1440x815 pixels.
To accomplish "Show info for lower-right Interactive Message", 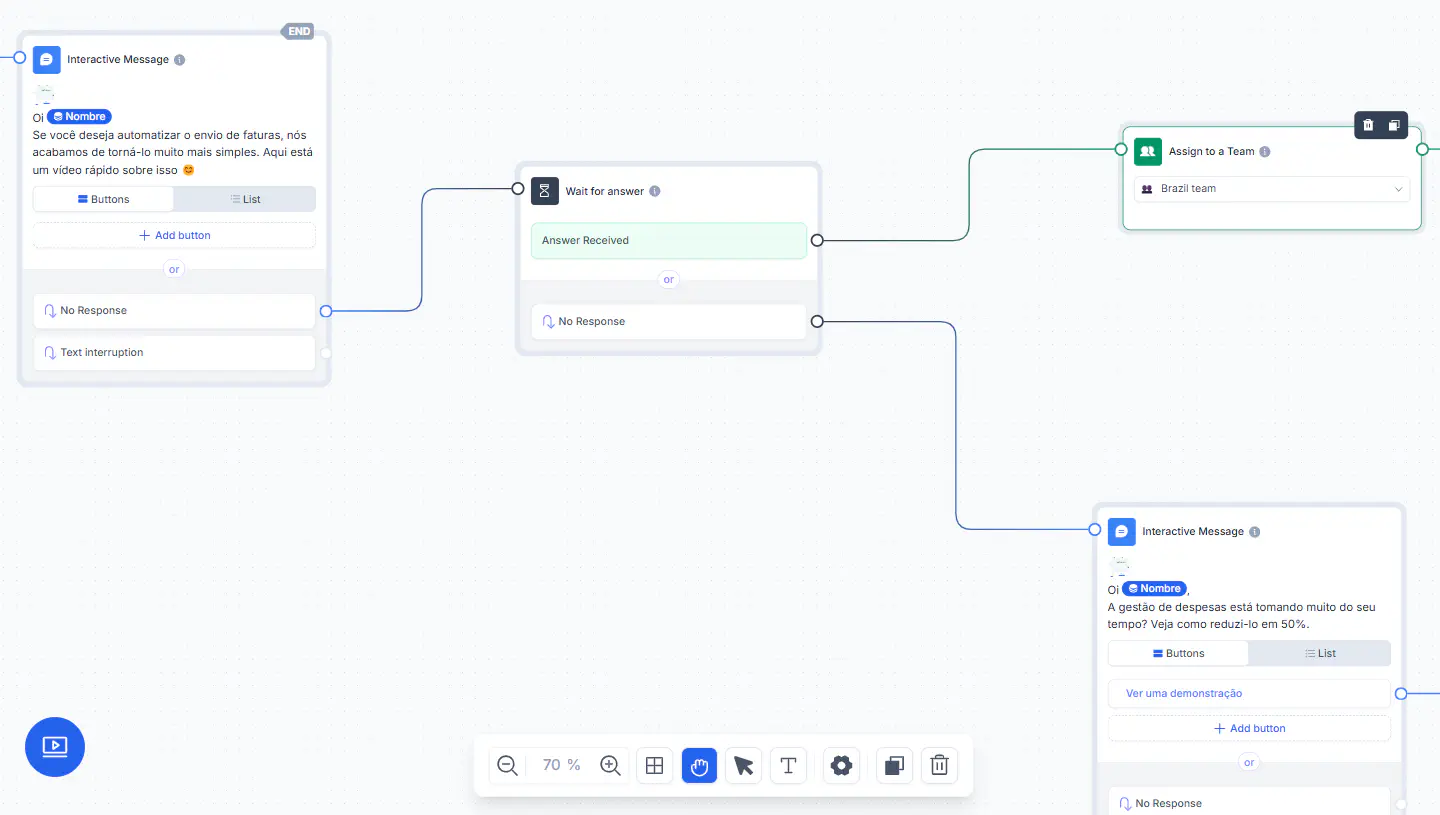I will (x=1255, y=531).
